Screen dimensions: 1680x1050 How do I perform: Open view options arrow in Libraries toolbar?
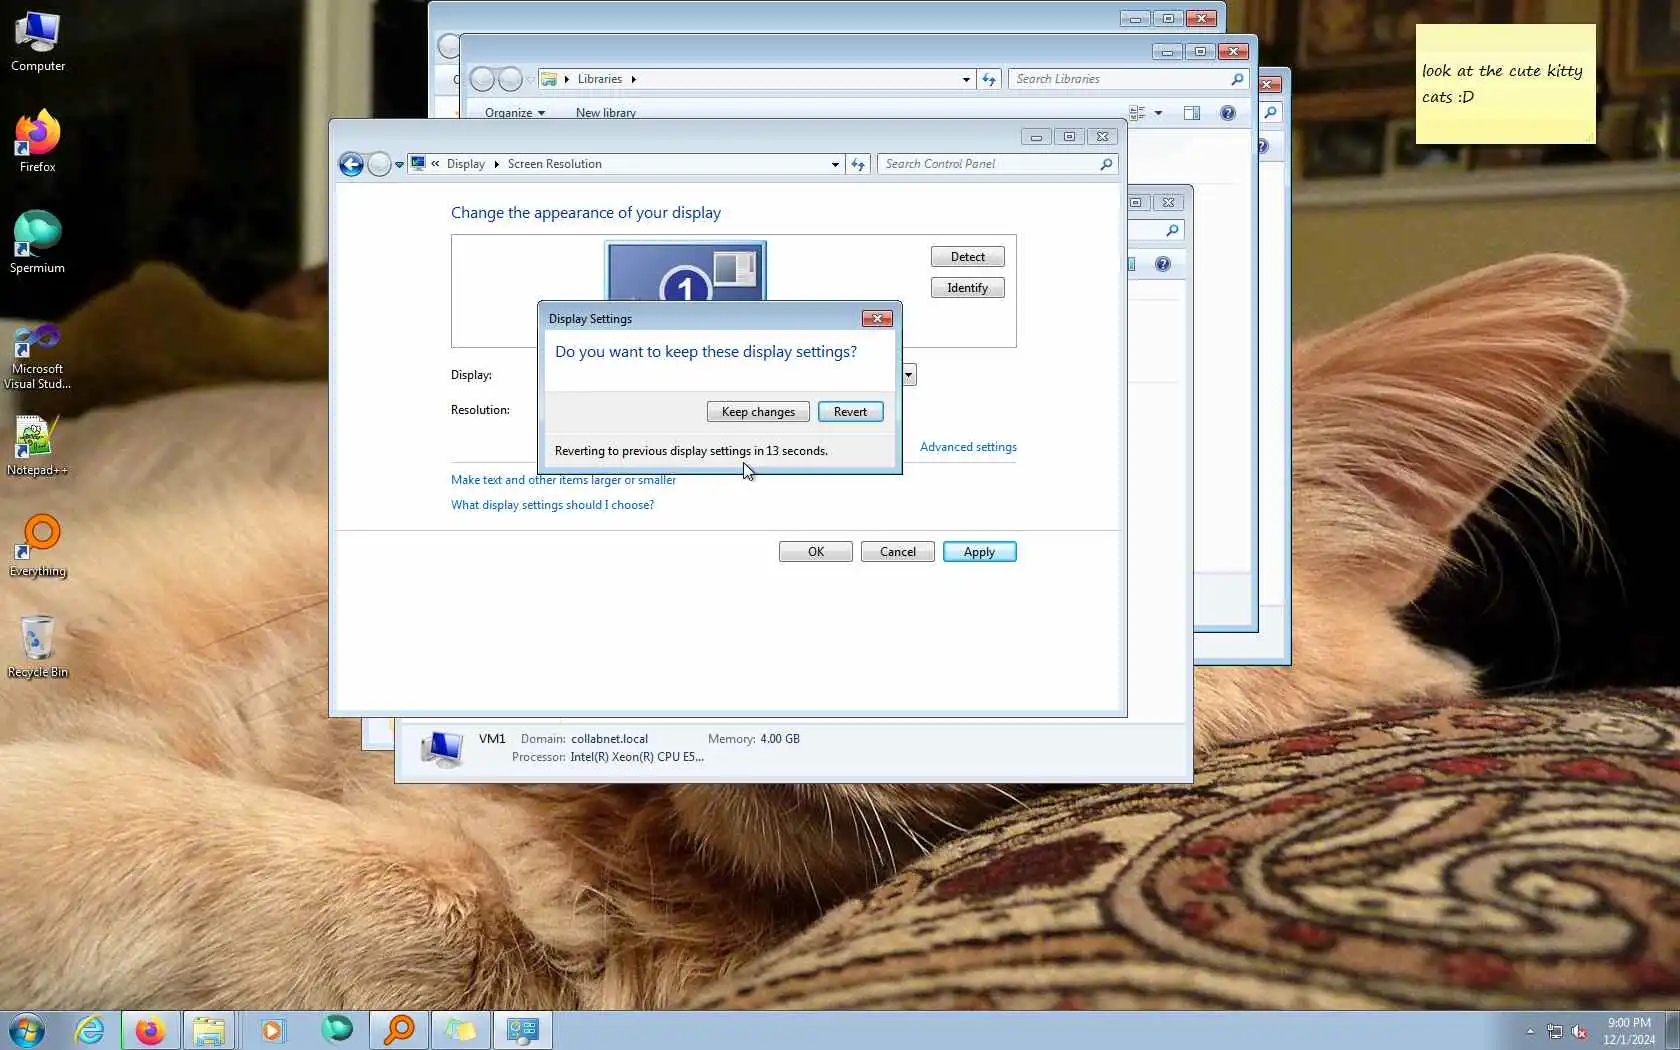[1159, 113]
